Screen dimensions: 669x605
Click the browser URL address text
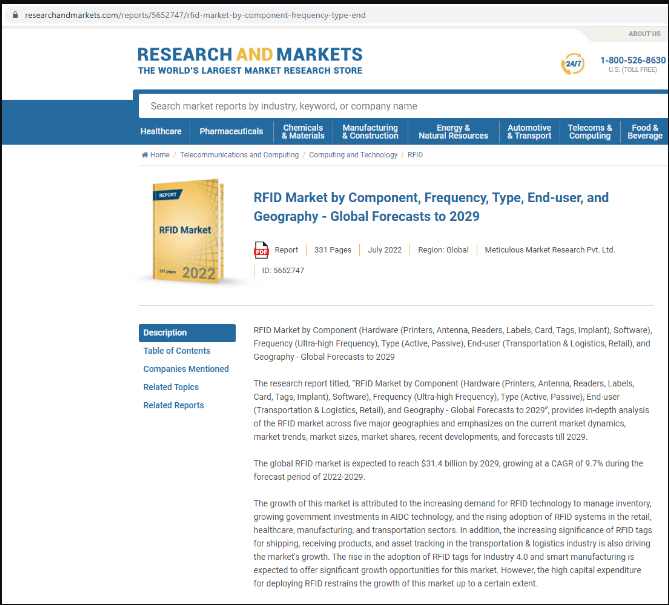[195, 15]
